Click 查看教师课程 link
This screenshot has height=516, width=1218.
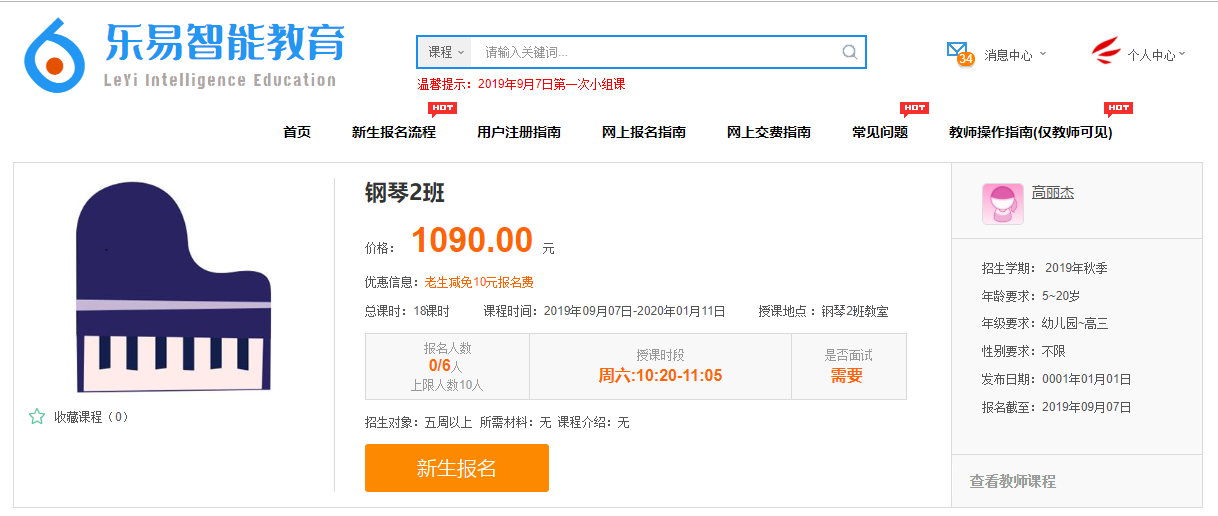[1012, 482]
